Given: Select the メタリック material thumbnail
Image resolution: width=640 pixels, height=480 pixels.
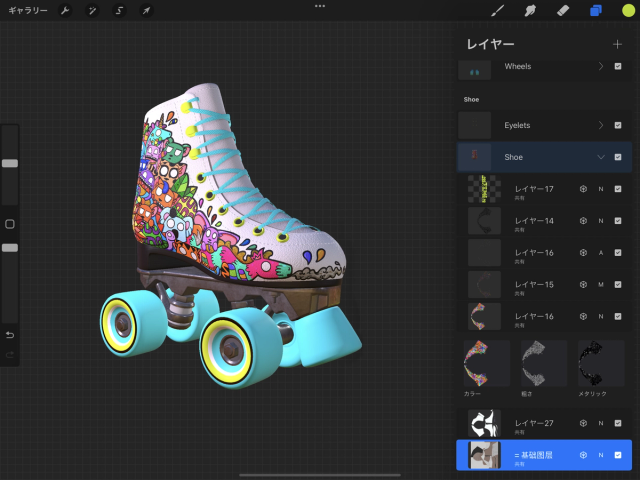Looking at the screenshot, I should click(602, 362).
